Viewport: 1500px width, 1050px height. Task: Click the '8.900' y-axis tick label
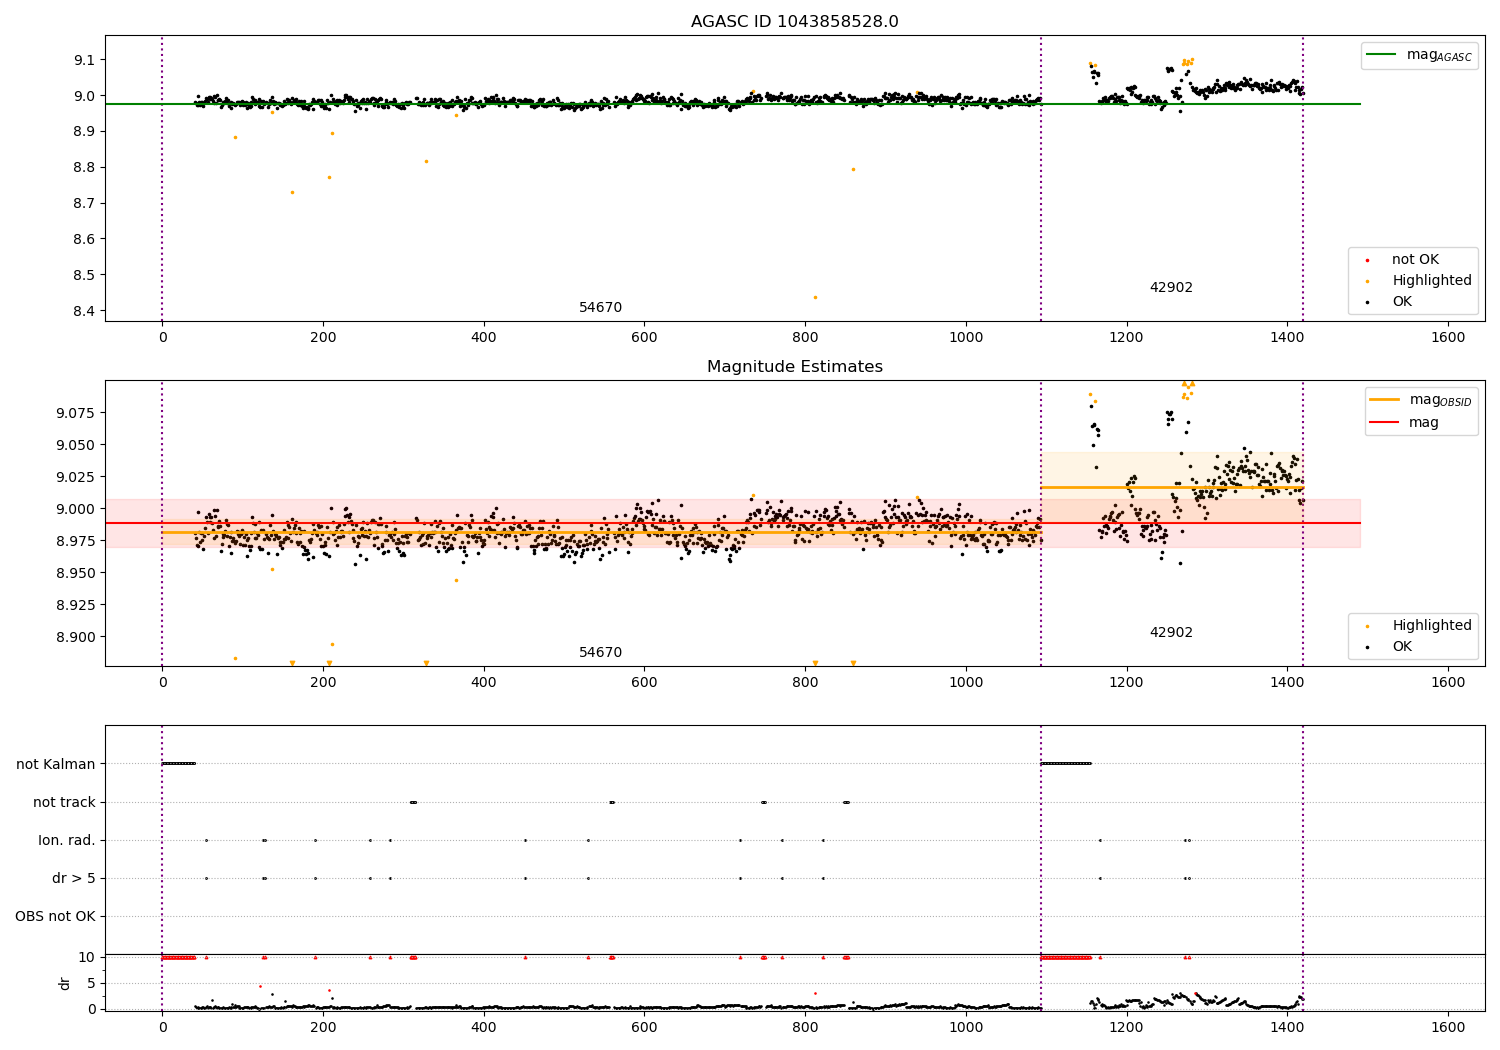click(x=77, y=637)
